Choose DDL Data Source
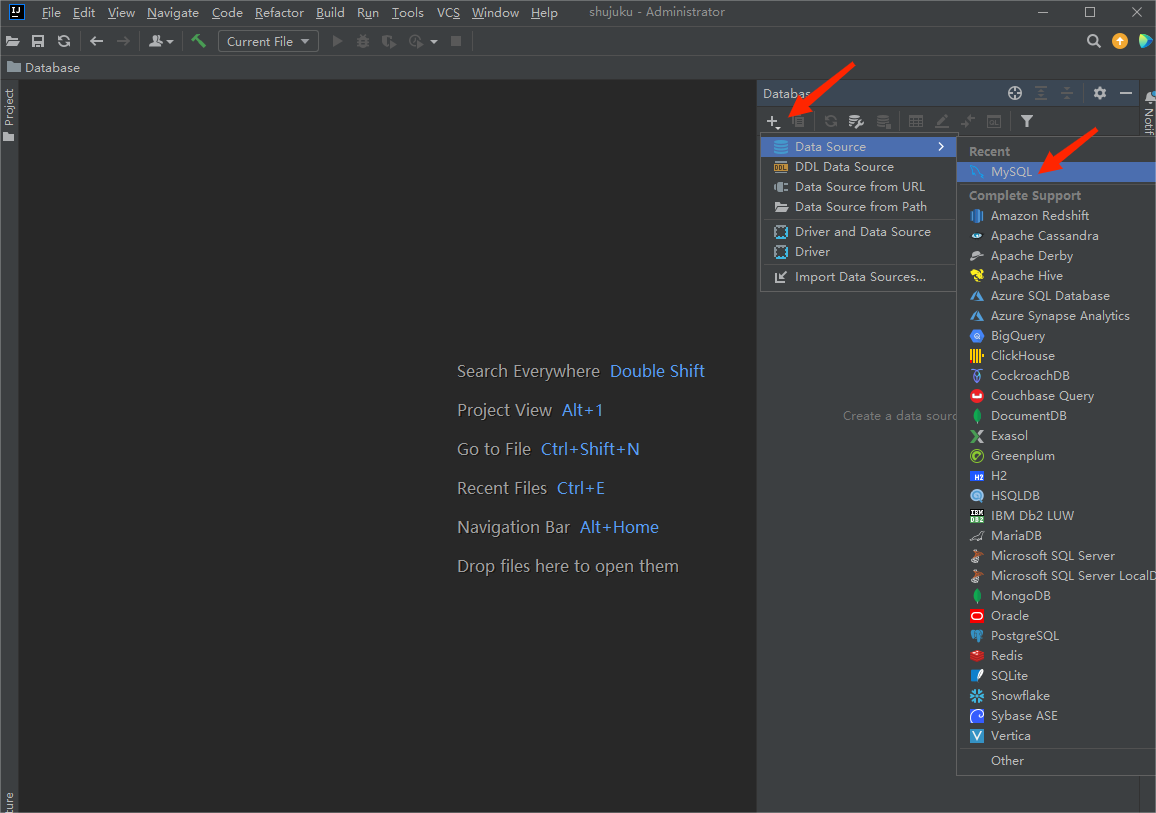1156x813 pixels. click(859, 167)
